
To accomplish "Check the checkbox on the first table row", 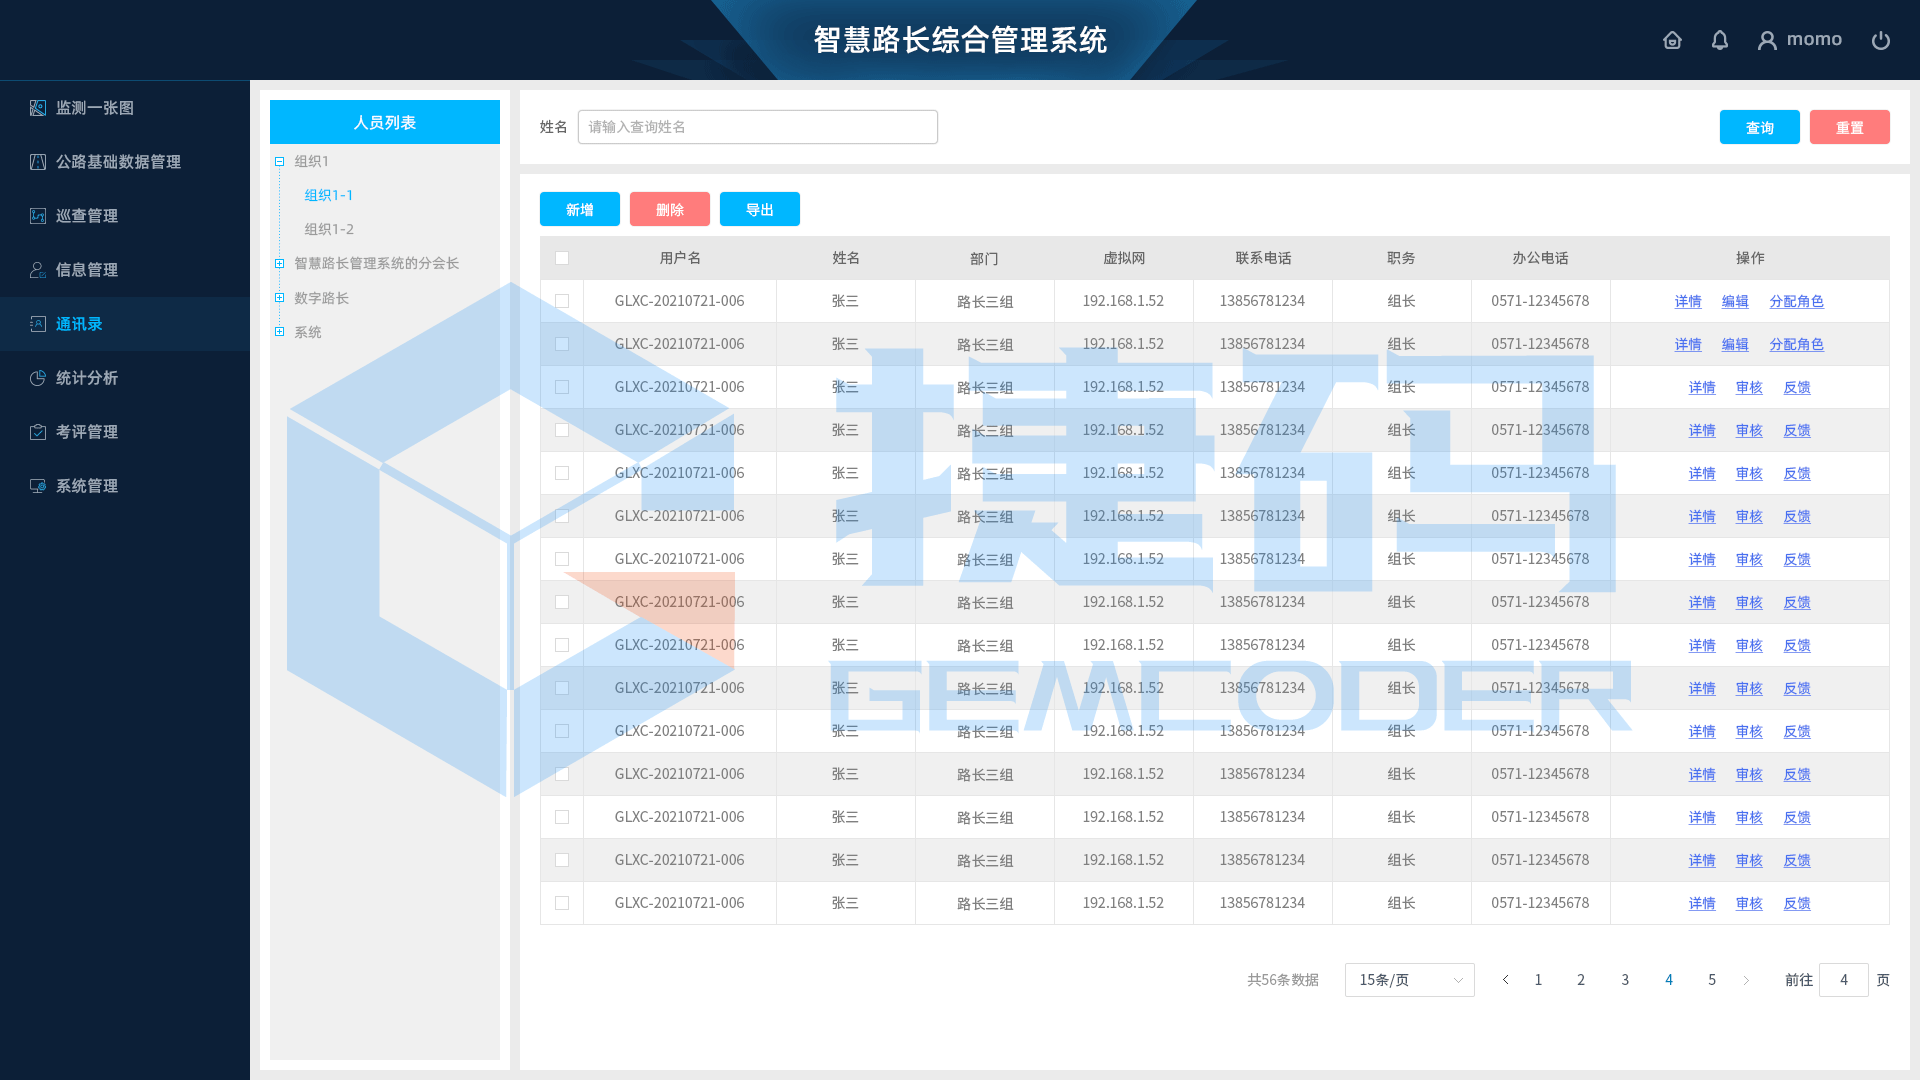I will [562, 300].
